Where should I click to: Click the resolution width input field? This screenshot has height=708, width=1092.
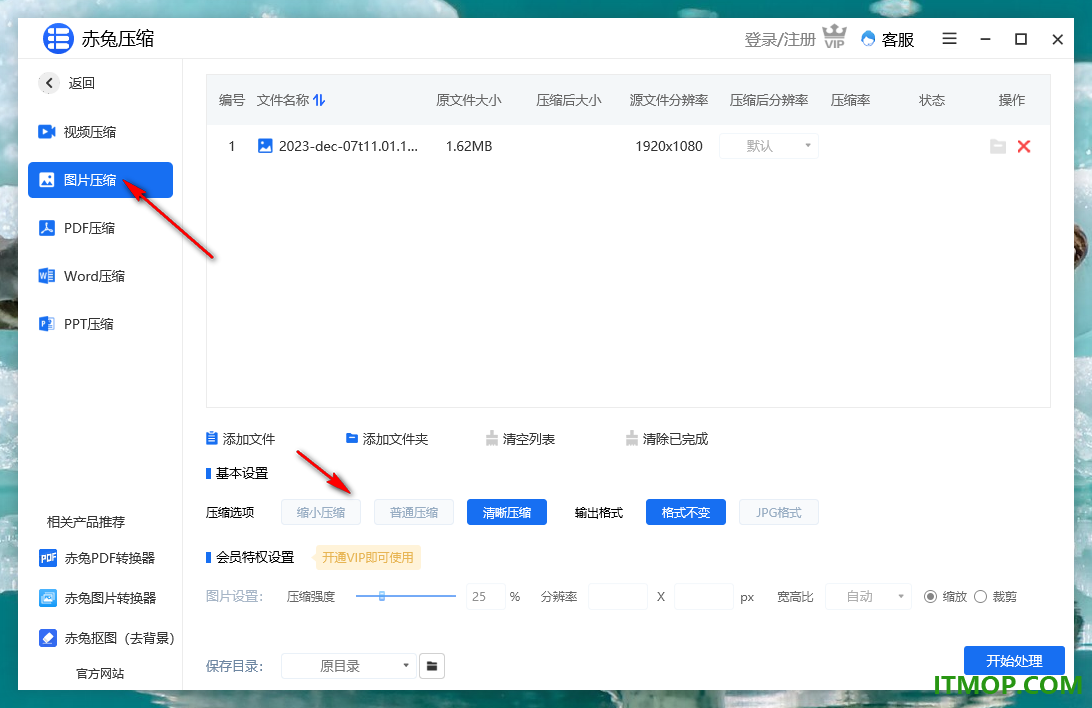click(618, 597)
